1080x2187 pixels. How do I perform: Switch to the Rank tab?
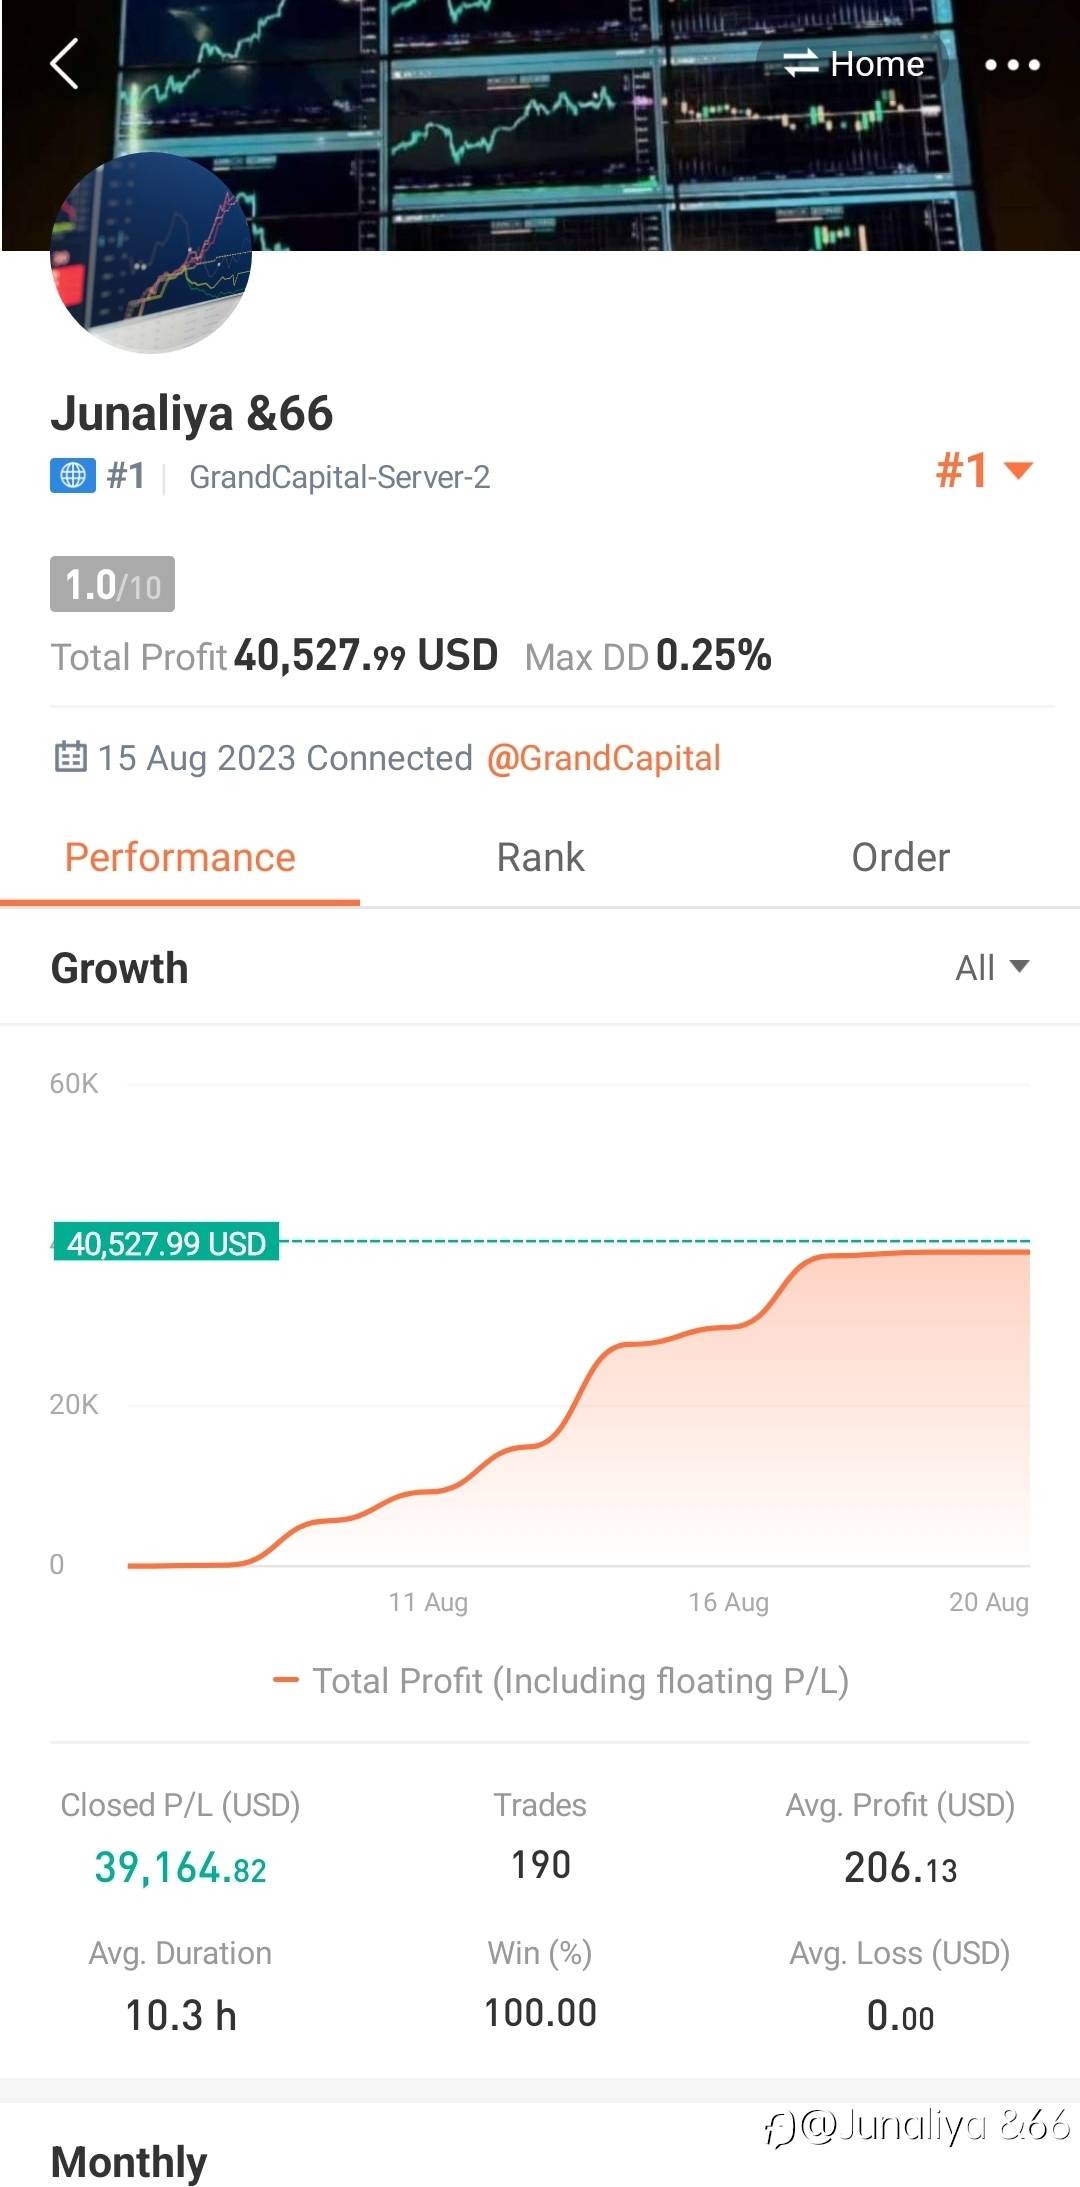[540, 858]
